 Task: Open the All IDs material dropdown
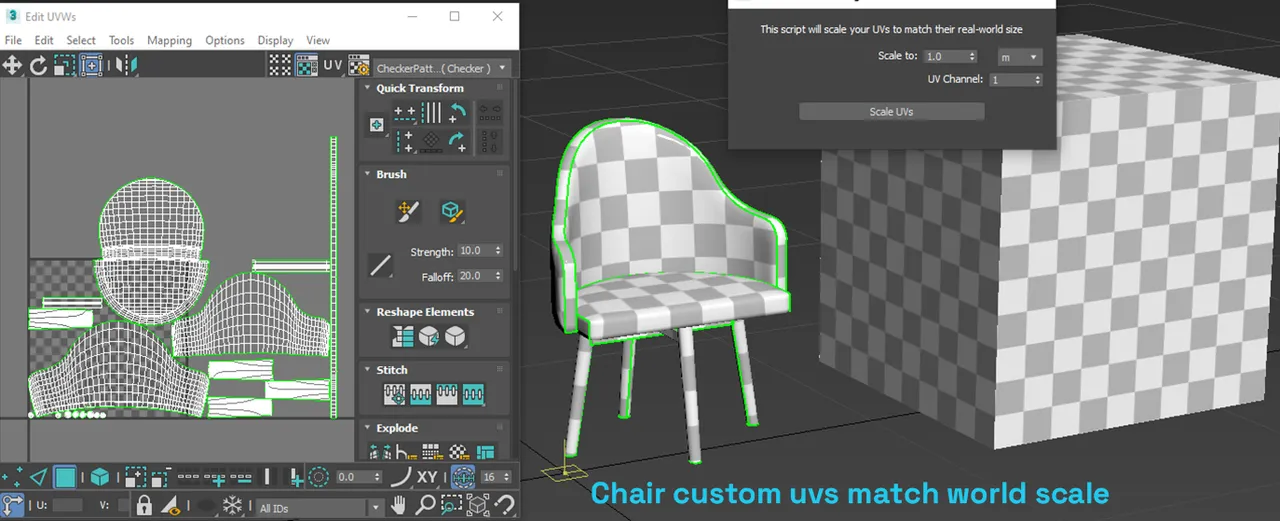point(320,508)
